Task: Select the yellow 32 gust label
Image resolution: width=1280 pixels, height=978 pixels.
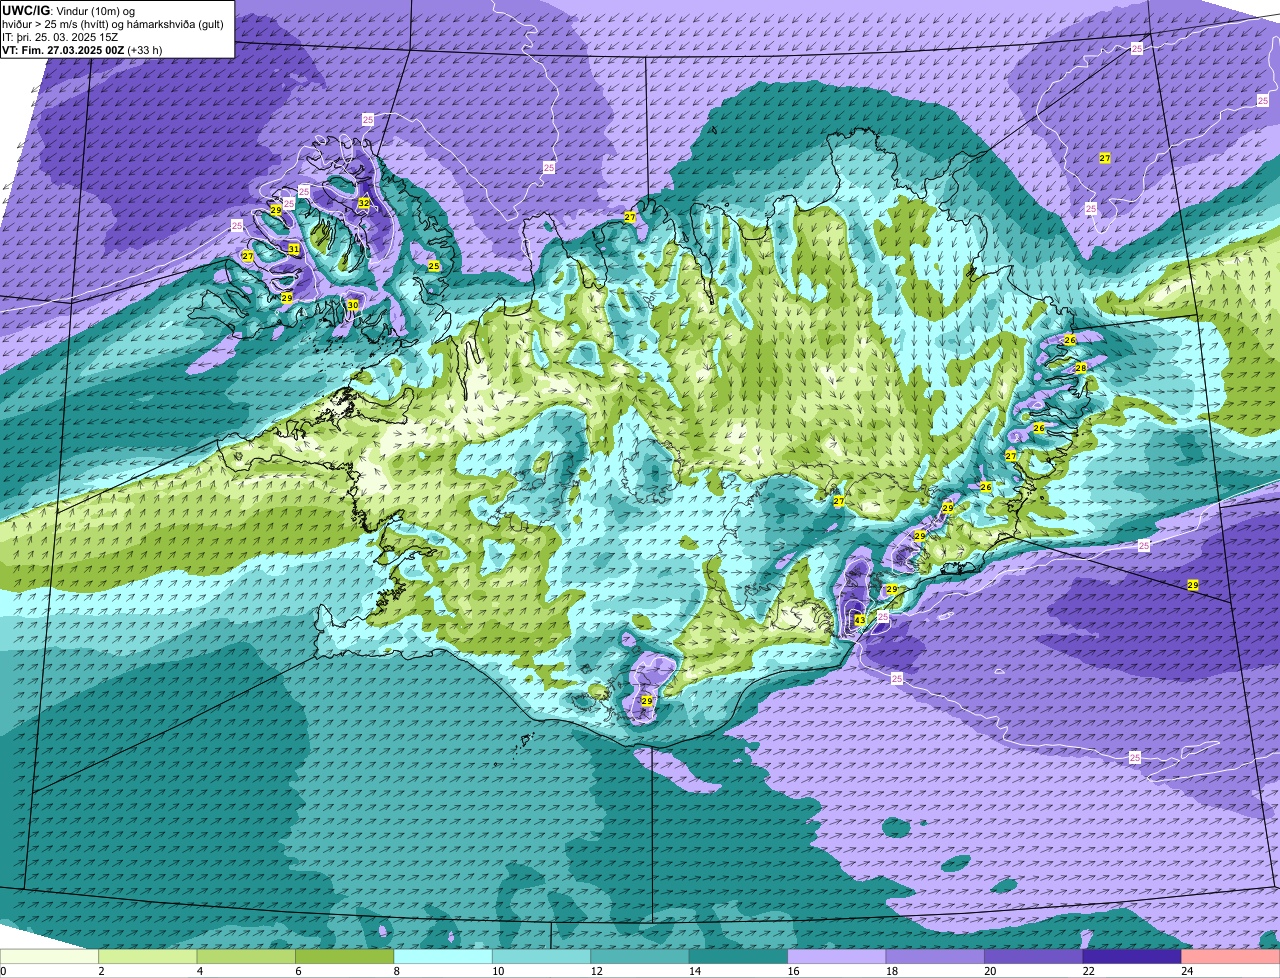Action: (364, 203)
